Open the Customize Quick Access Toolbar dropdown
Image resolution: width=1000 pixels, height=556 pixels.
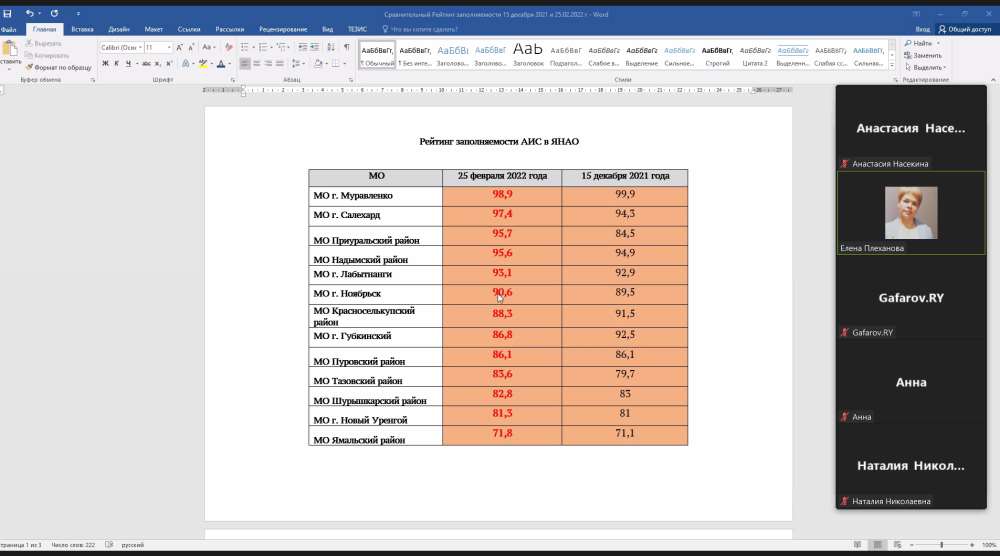[78, 13]
